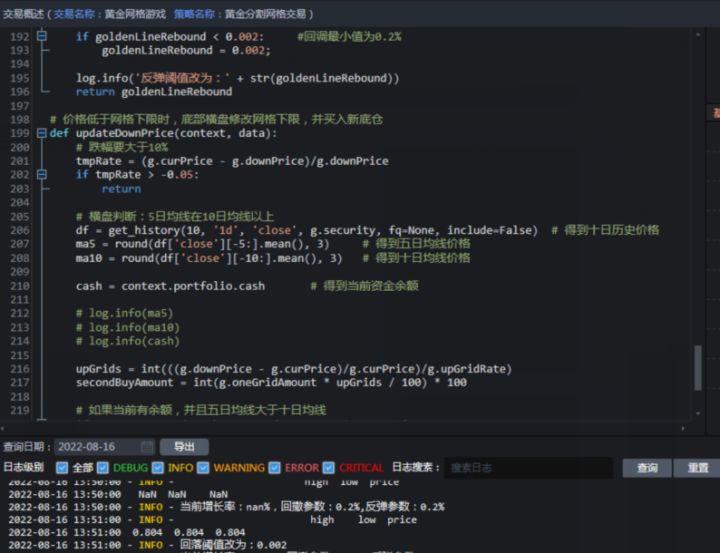Click the 查询 query button

click(647, 468)
